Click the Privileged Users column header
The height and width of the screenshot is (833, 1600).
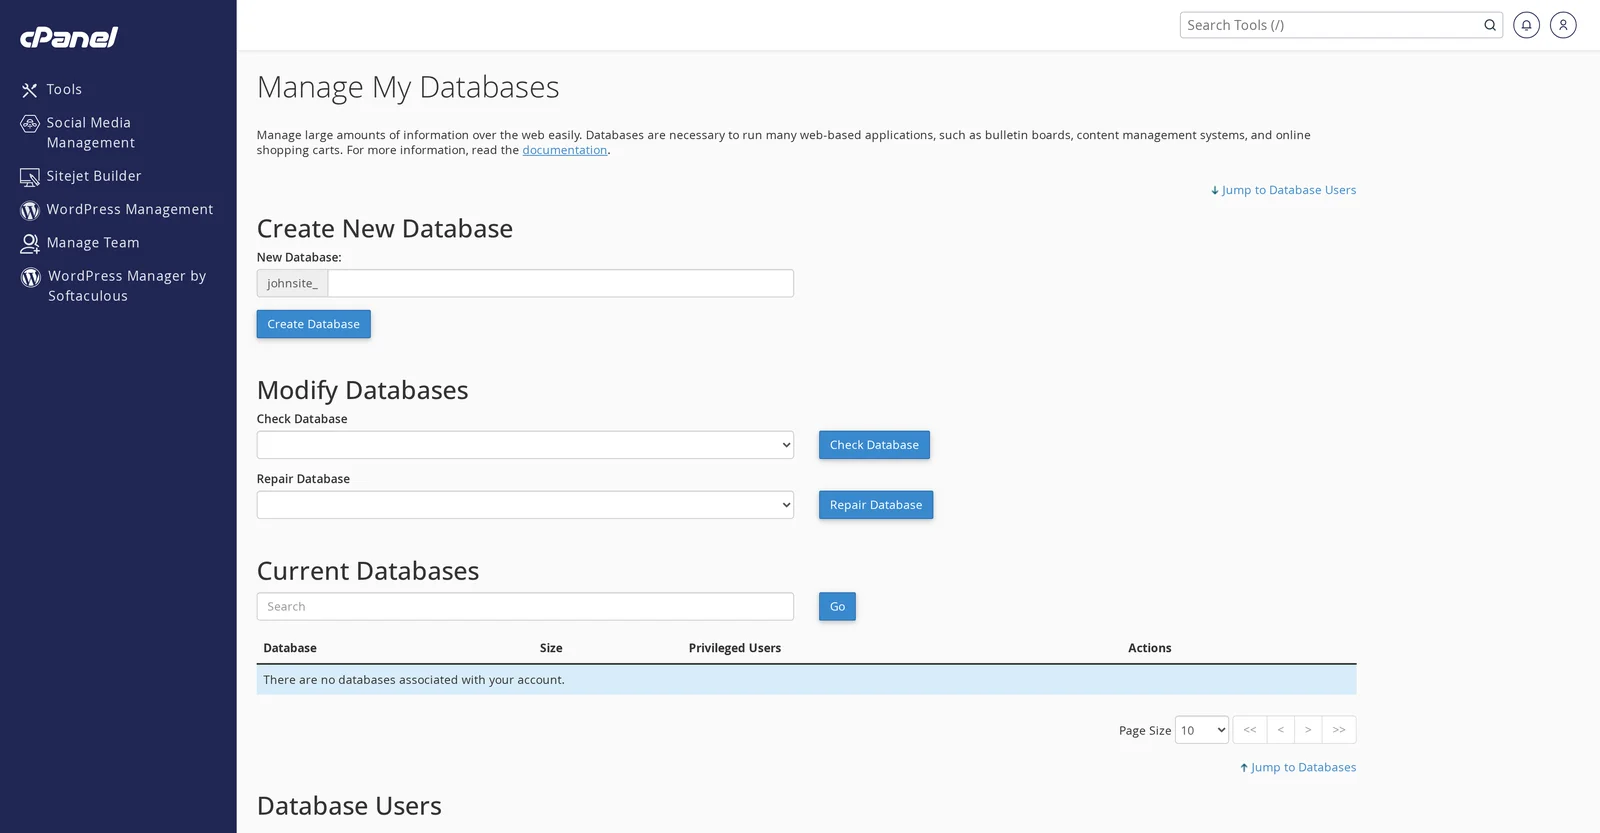735,648
